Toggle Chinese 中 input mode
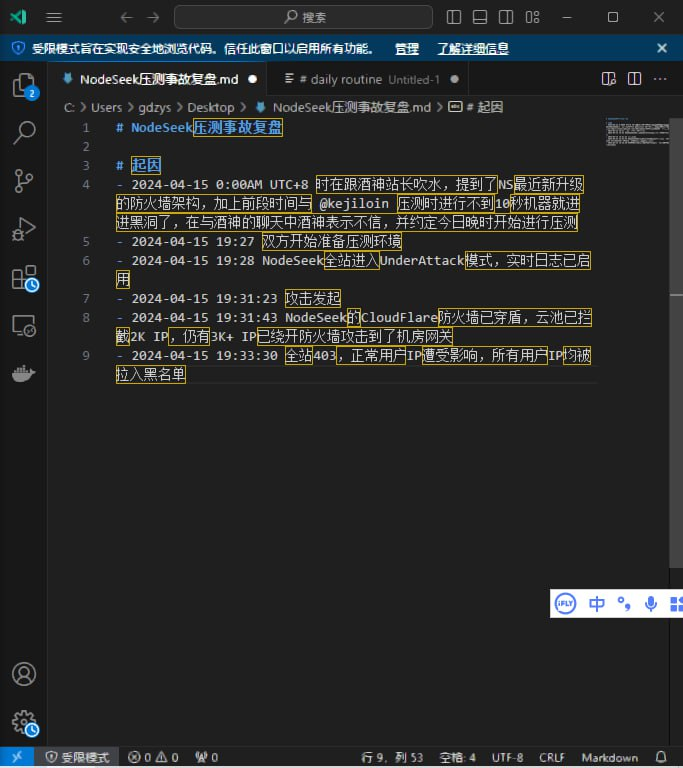This screenshot has width=683, height=768. click(x=596, y=603)
